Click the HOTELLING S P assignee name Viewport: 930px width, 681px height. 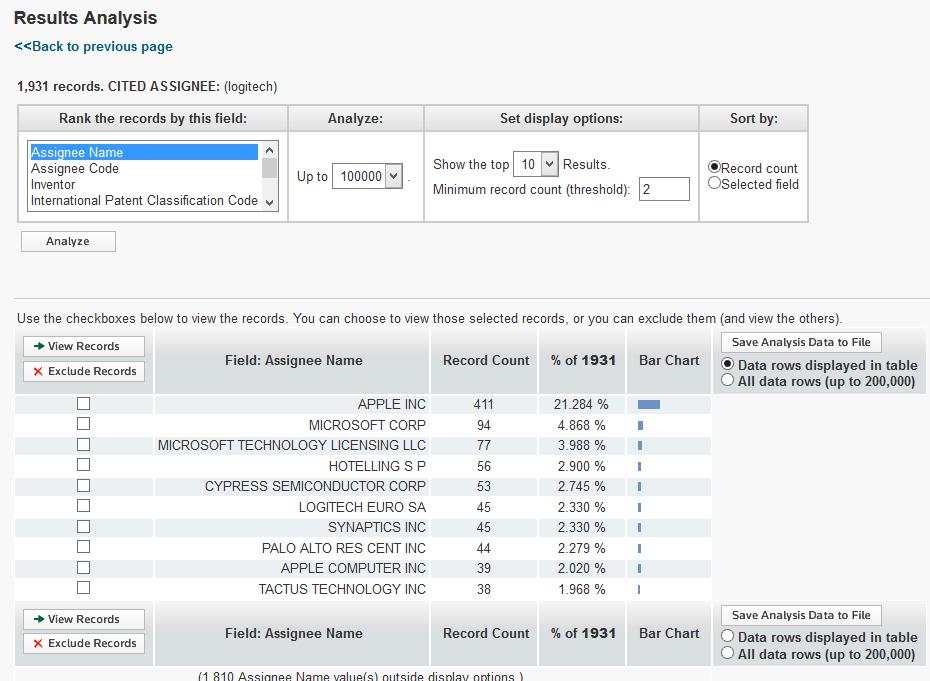(377, 466)
